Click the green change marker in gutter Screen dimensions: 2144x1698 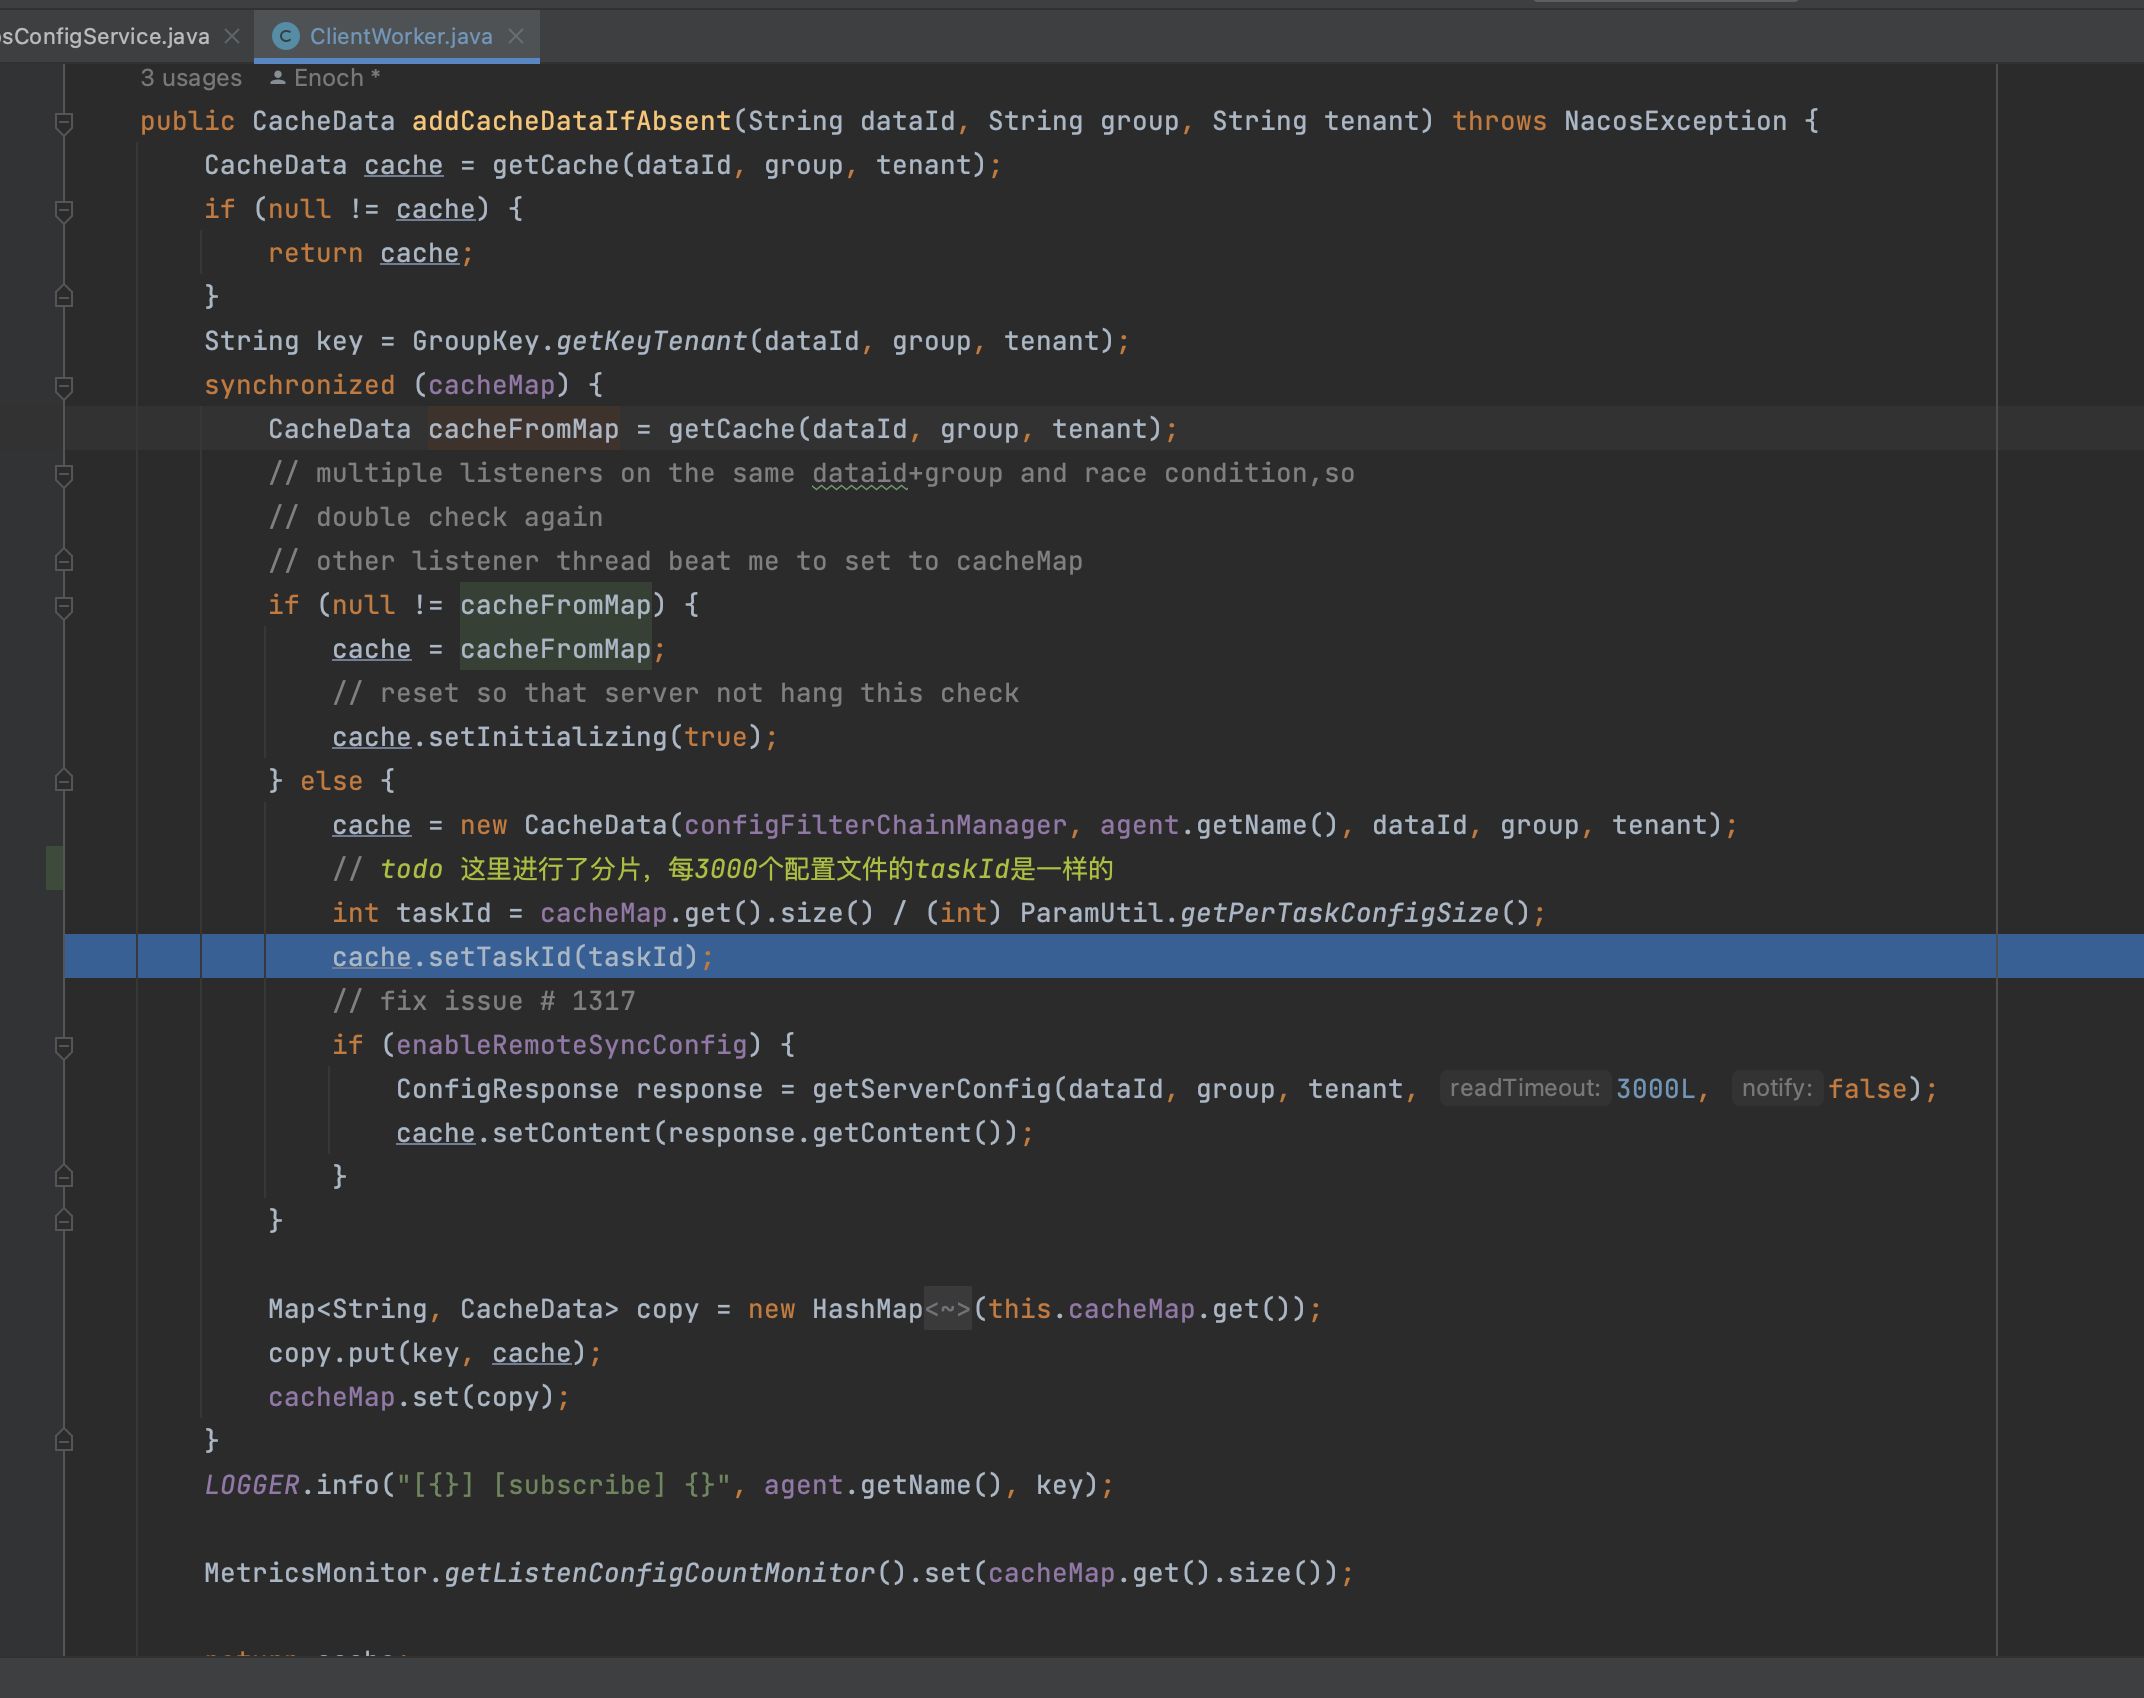coord(54,867)
